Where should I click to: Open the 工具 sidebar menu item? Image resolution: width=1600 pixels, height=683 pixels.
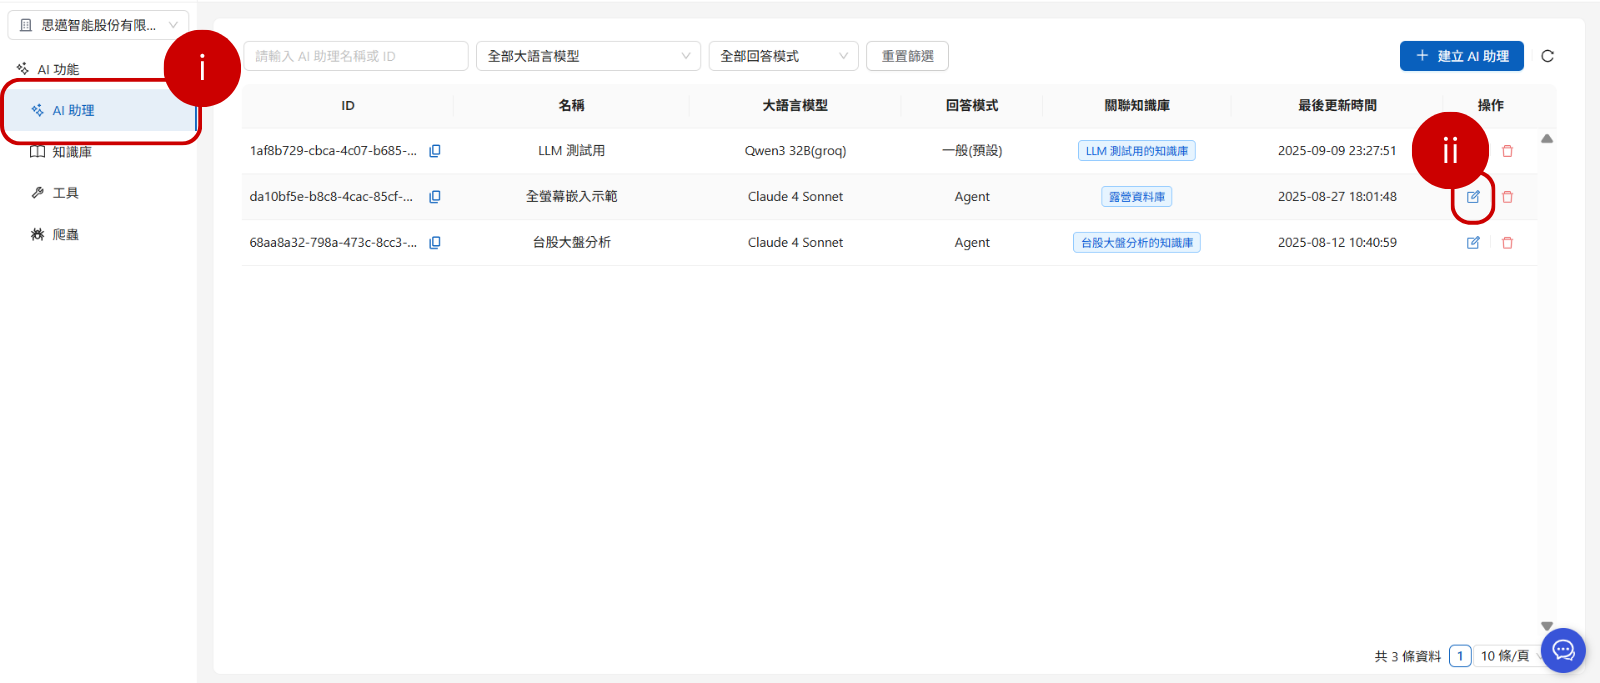[66, 193]
